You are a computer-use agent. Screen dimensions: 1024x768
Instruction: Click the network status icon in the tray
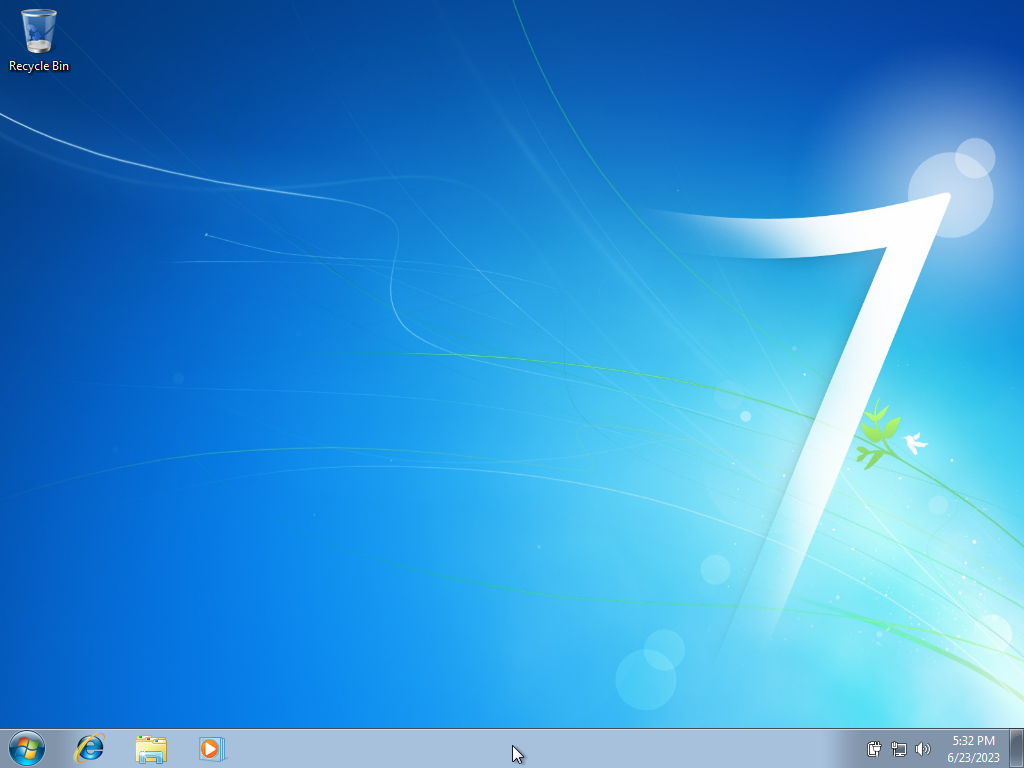pos(898,748)
